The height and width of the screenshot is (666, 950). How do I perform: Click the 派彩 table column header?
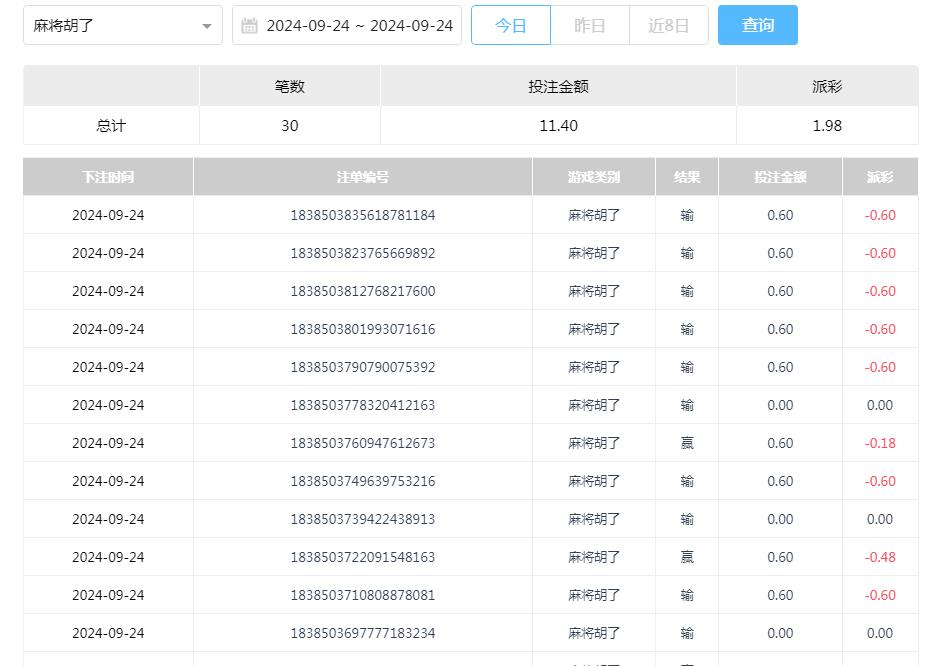[x=880, y=177]
